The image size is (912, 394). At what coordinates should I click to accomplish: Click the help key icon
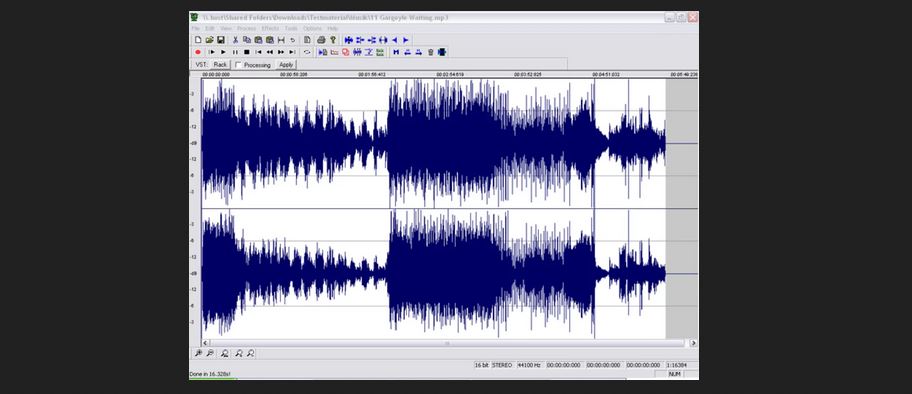pyautogui.click(x=333, y=40)
